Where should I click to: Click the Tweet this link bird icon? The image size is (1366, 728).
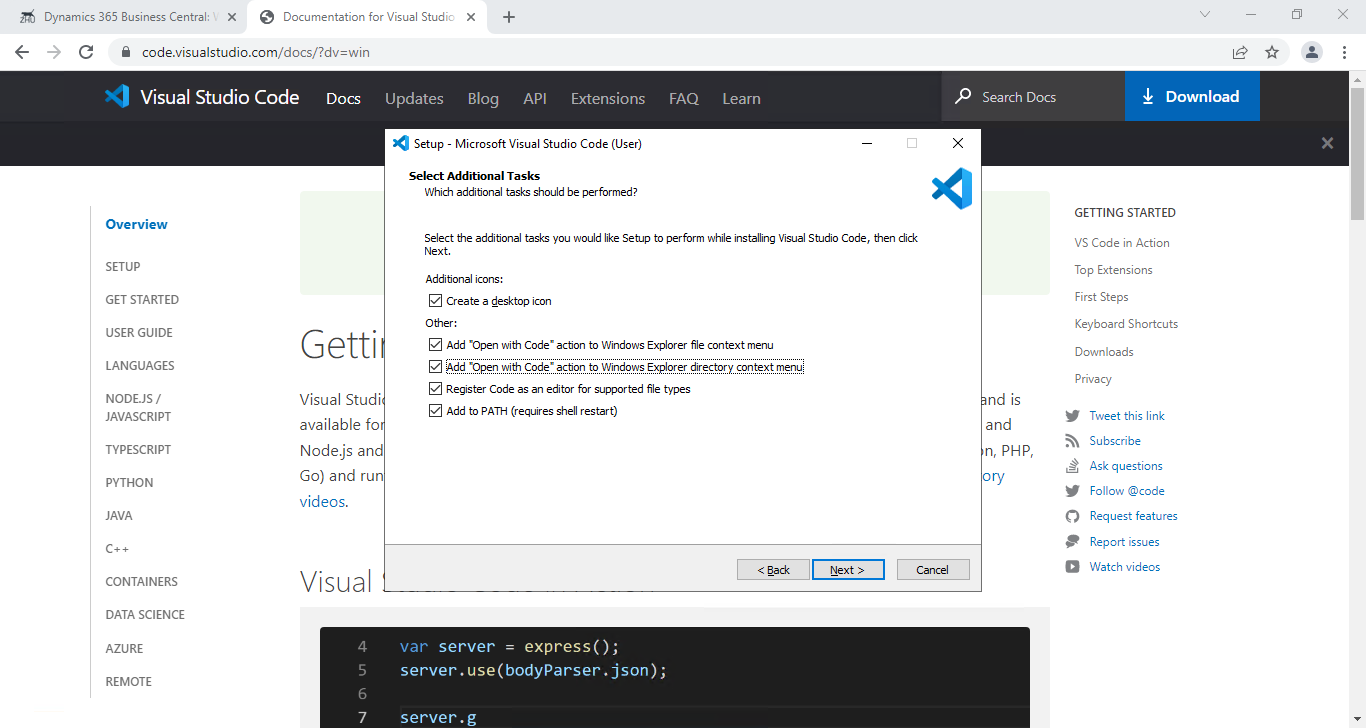(x=1072, y=415)
